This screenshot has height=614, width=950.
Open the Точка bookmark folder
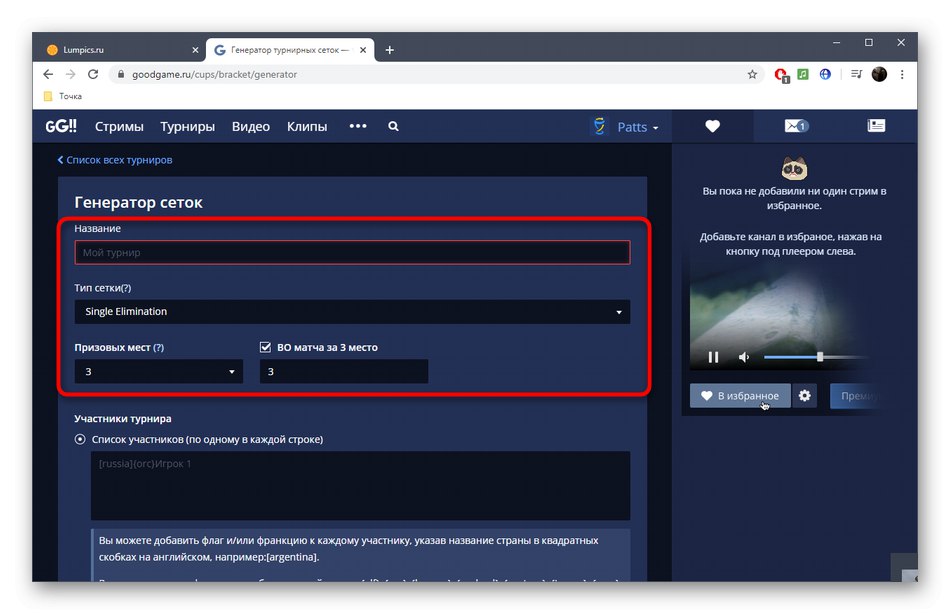click(63, 96)
